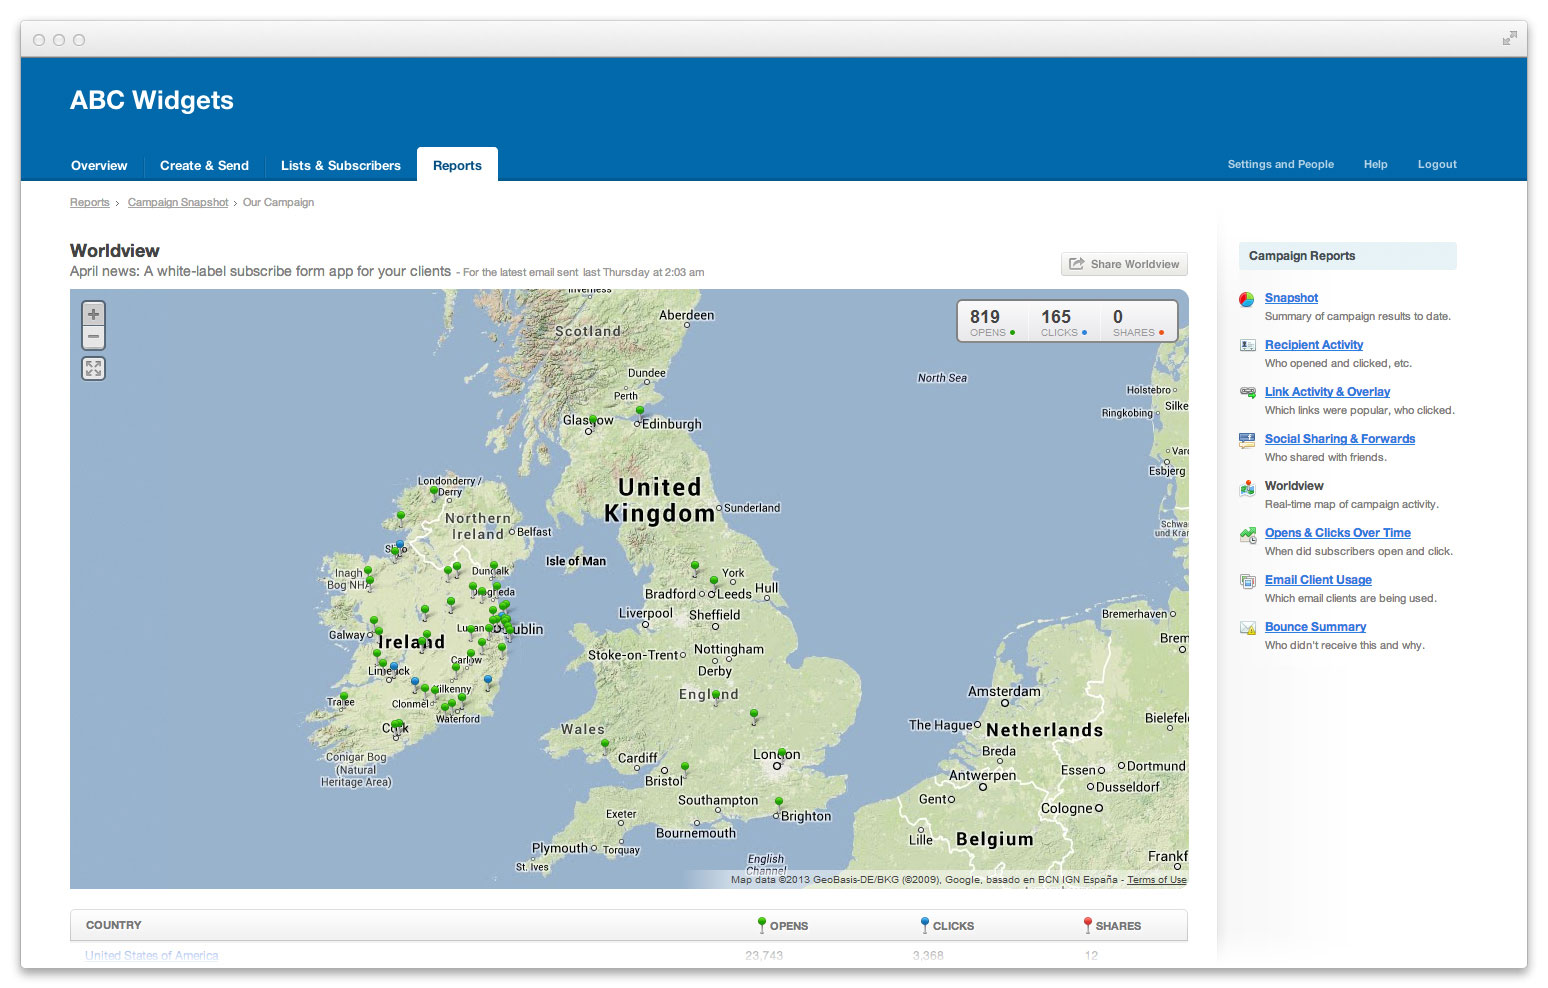This screenshot has width=1548, height=988.
Task: Click the Bounce Summary envelope icon
Action: pyautogui.click(x=1247, y=628)
